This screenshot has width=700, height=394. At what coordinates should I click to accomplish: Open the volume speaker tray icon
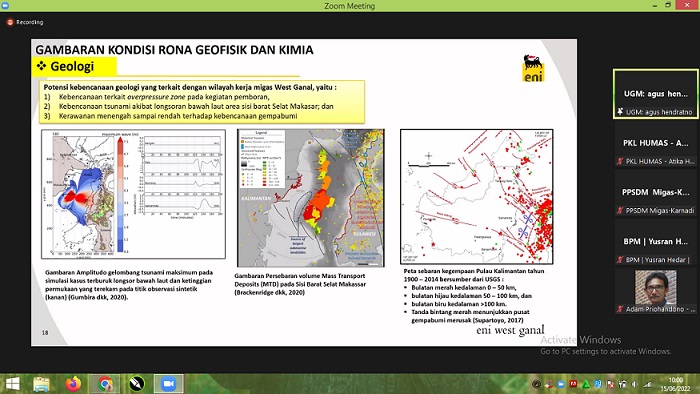click(634, 384)
